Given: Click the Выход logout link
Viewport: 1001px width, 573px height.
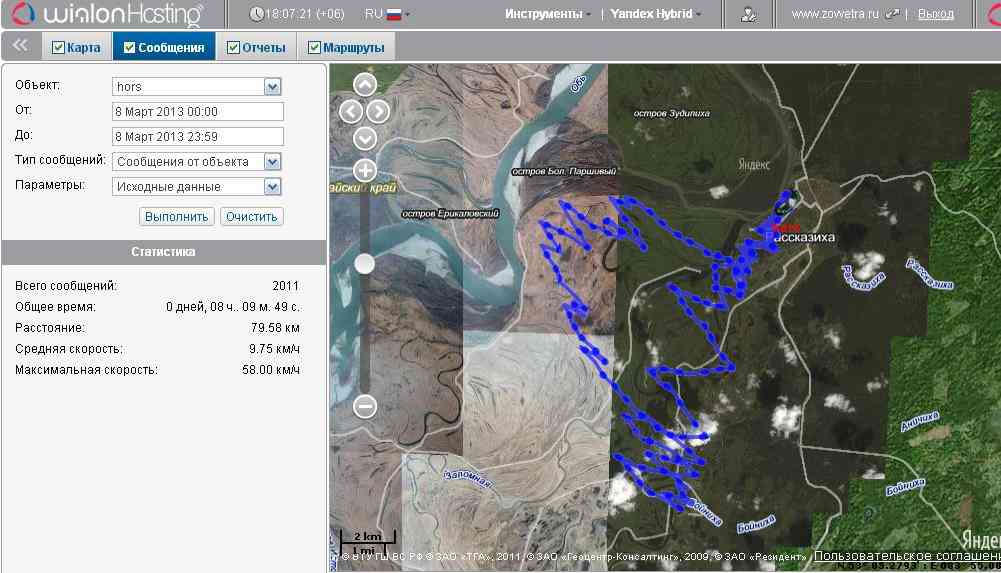Looking at the screenshot, I should click(x=935, y=15).
